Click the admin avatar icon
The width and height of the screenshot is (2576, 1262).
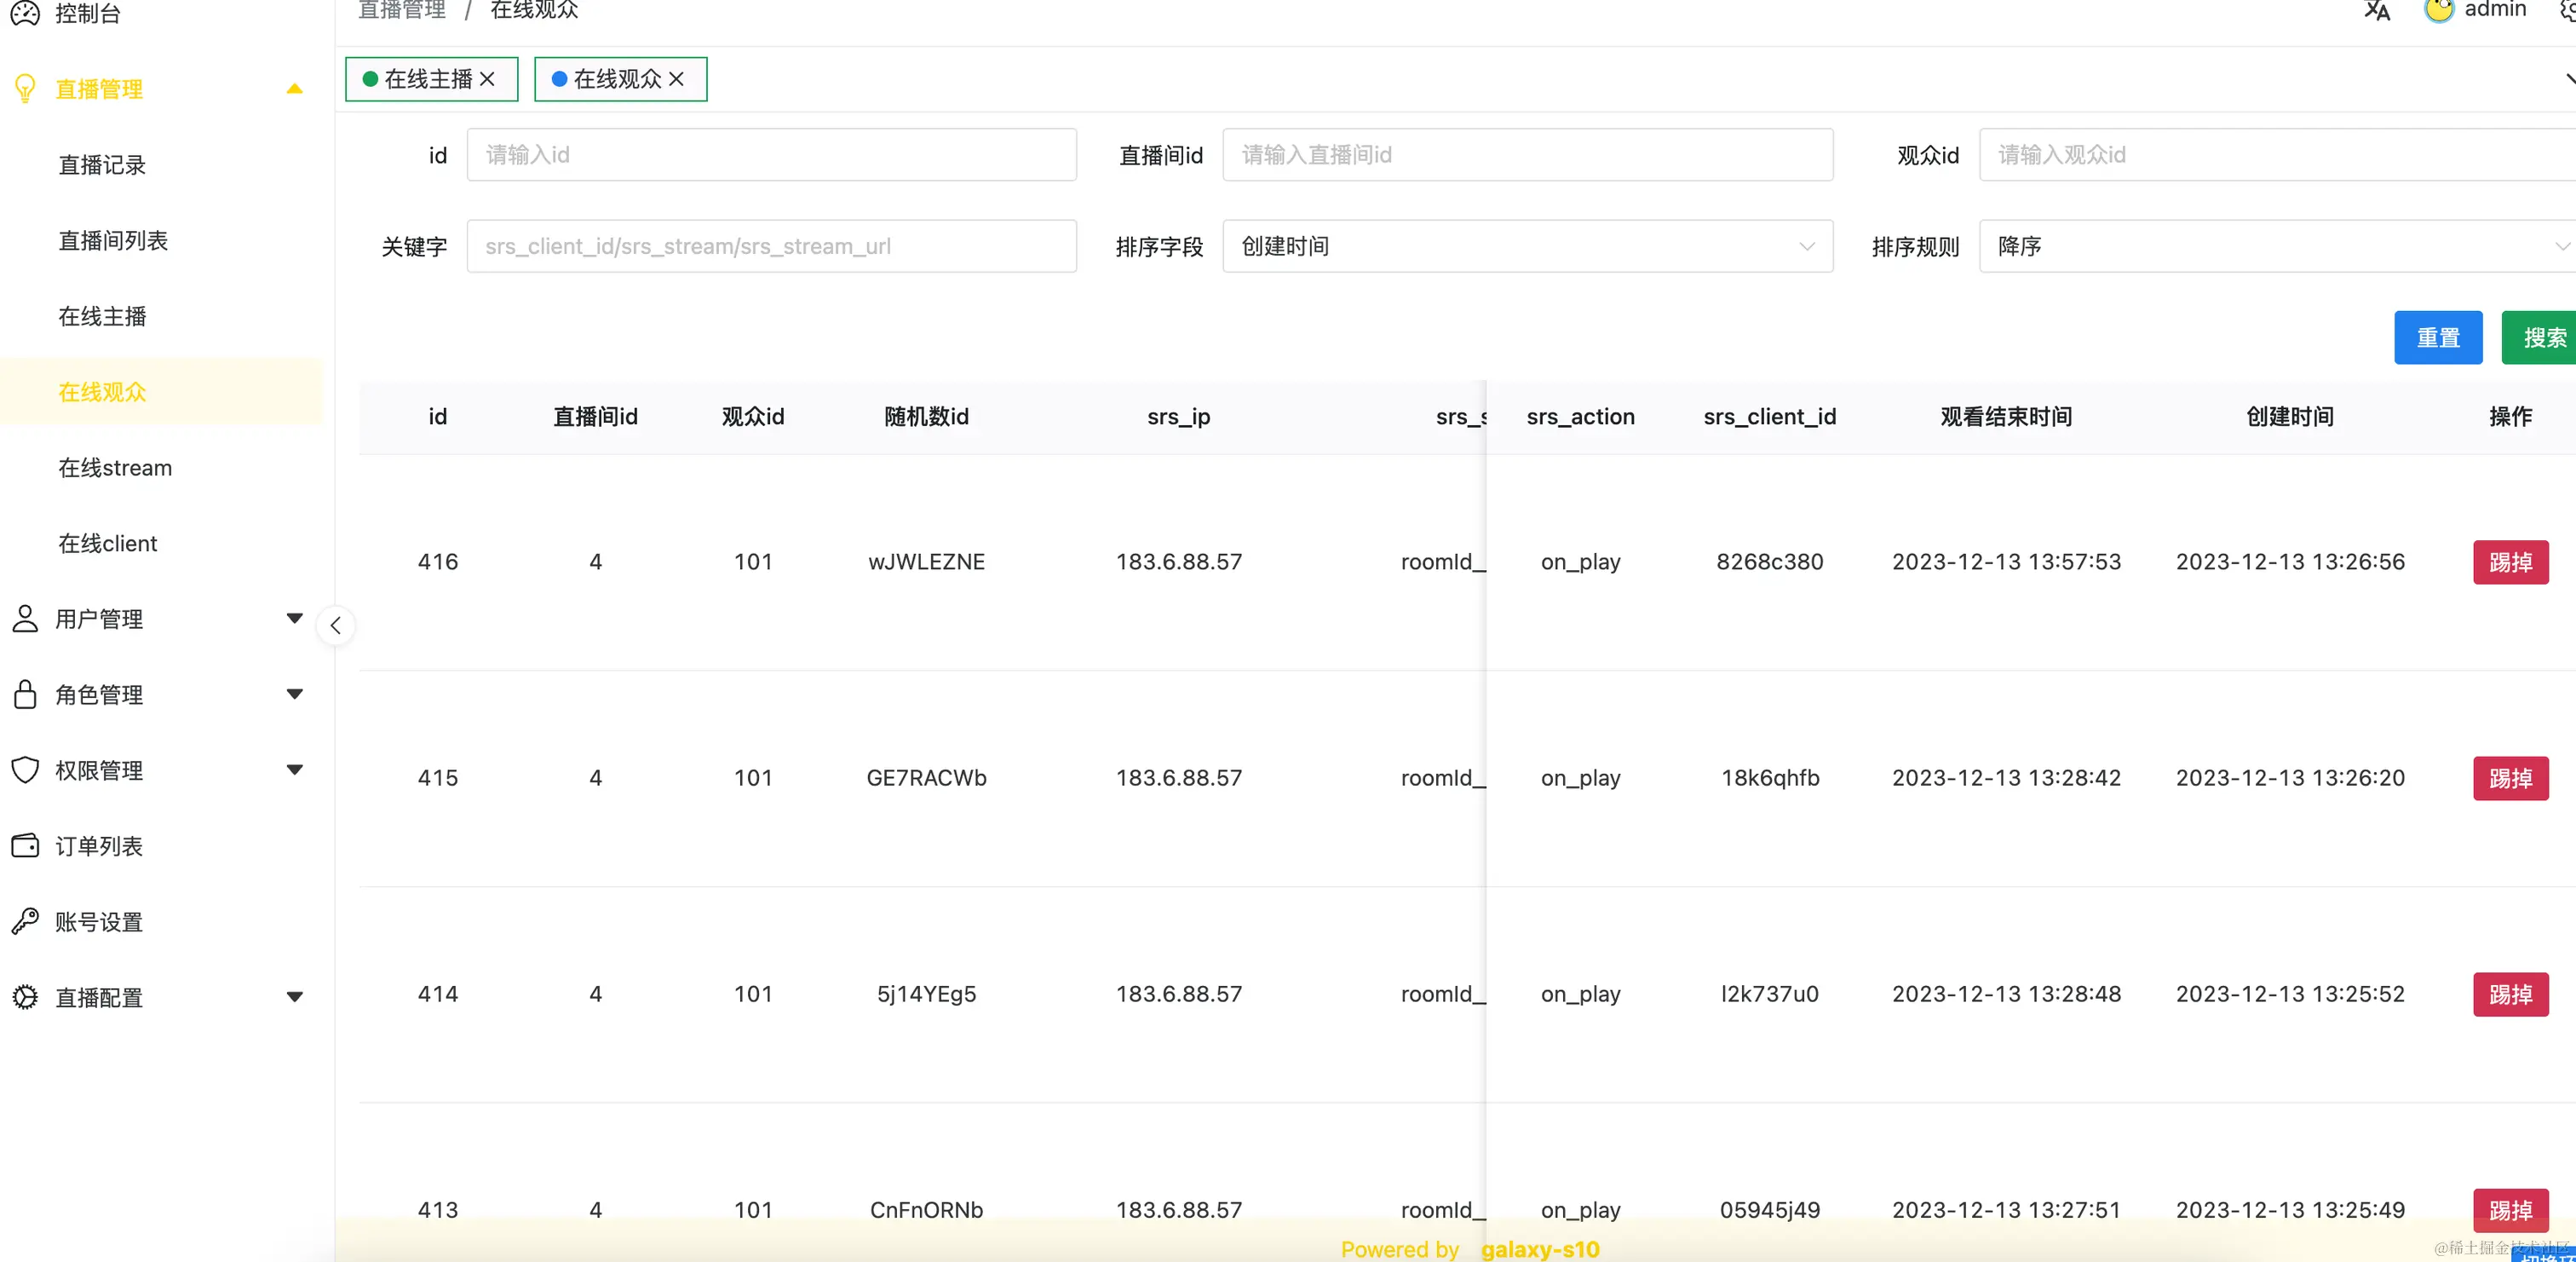pos(2439,10)
